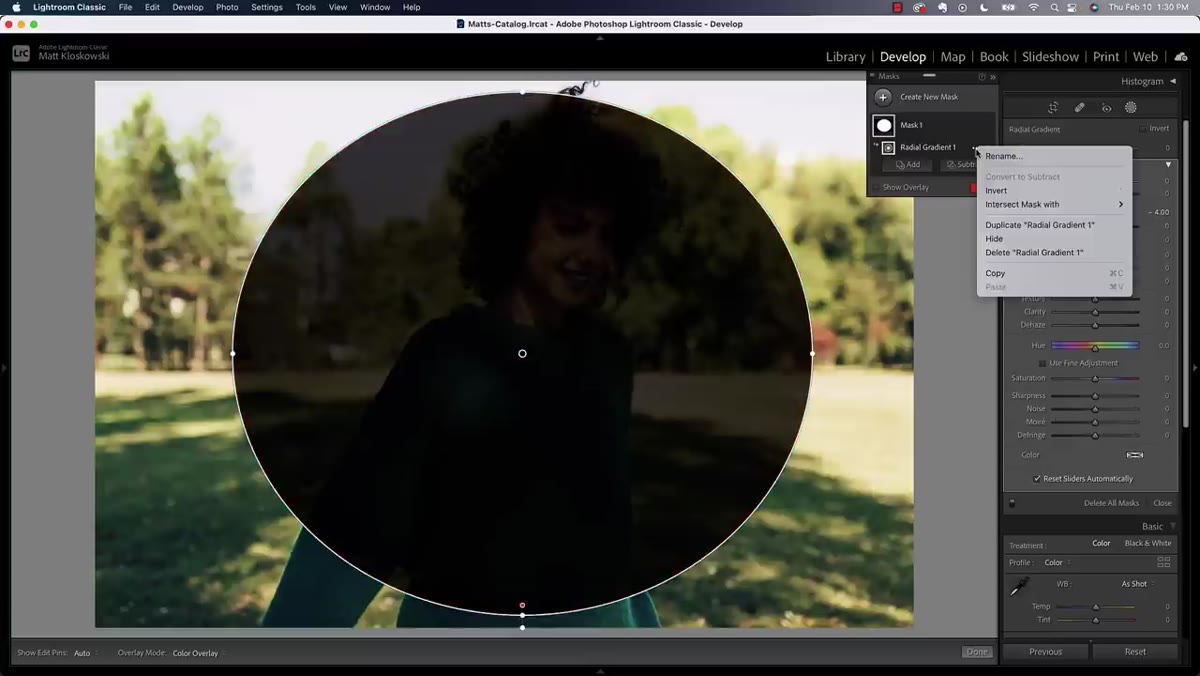1200x676 pixels.
Task: Collapse the Histogram panel triangle
Action: point(1172,81)
